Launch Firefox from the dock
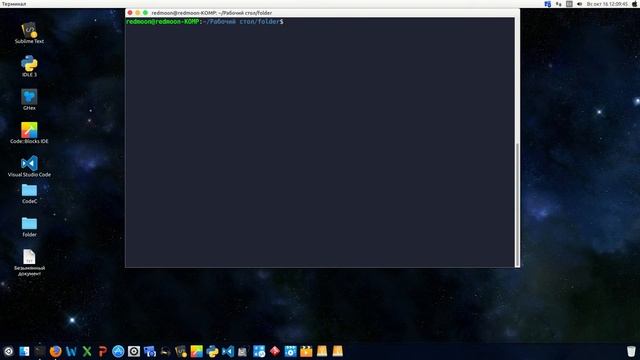The image size is (640, 360). click(x=56, y=351)
